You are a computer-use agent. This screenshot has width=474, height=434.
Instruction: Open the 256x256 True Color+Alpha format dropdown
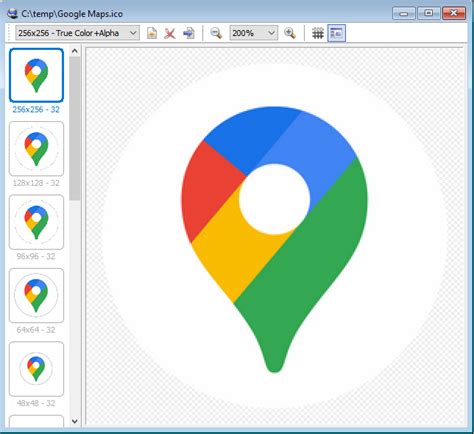[77, 33]
